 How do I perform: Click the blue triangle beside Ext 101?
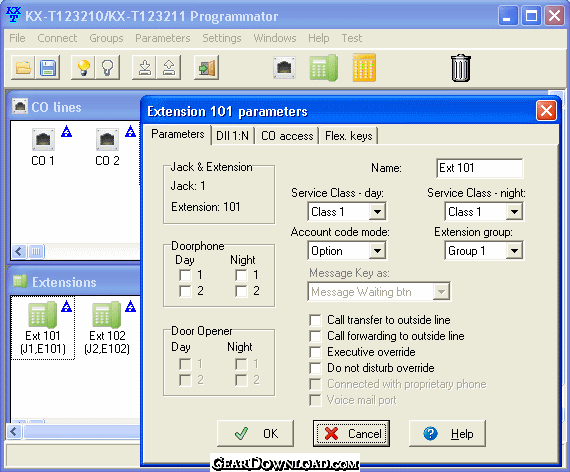[x=67, y=307]
